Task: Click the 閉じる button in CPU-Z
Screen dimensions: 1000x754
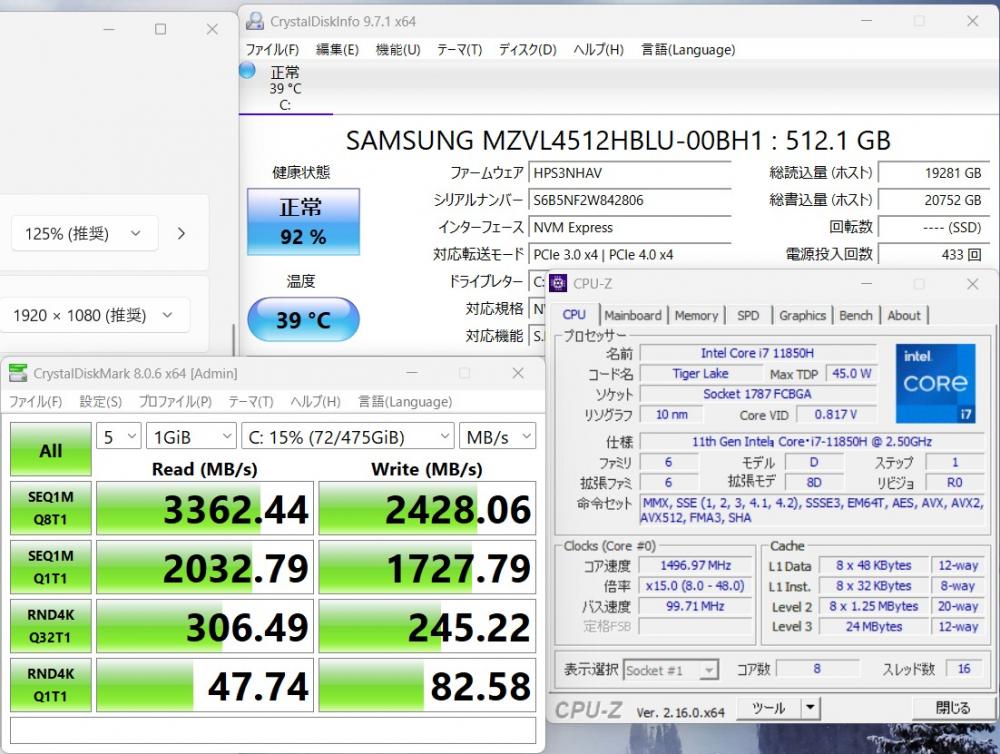Action: (952, 708)
